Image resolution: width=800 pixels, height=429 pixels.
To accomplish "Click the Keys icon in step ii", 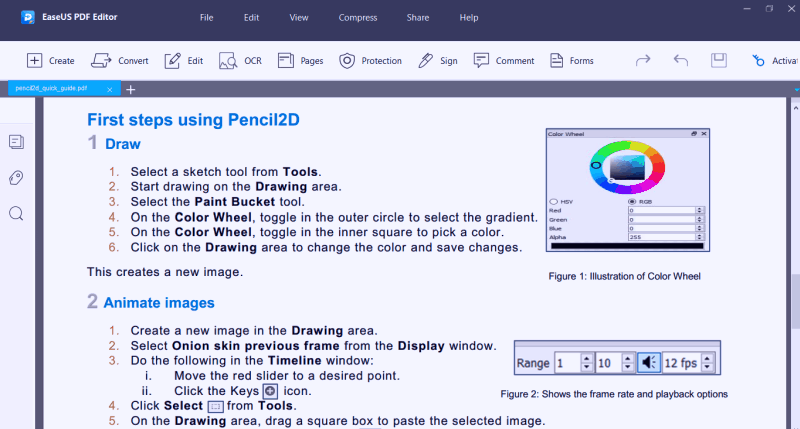I will [x=270, y=391].
